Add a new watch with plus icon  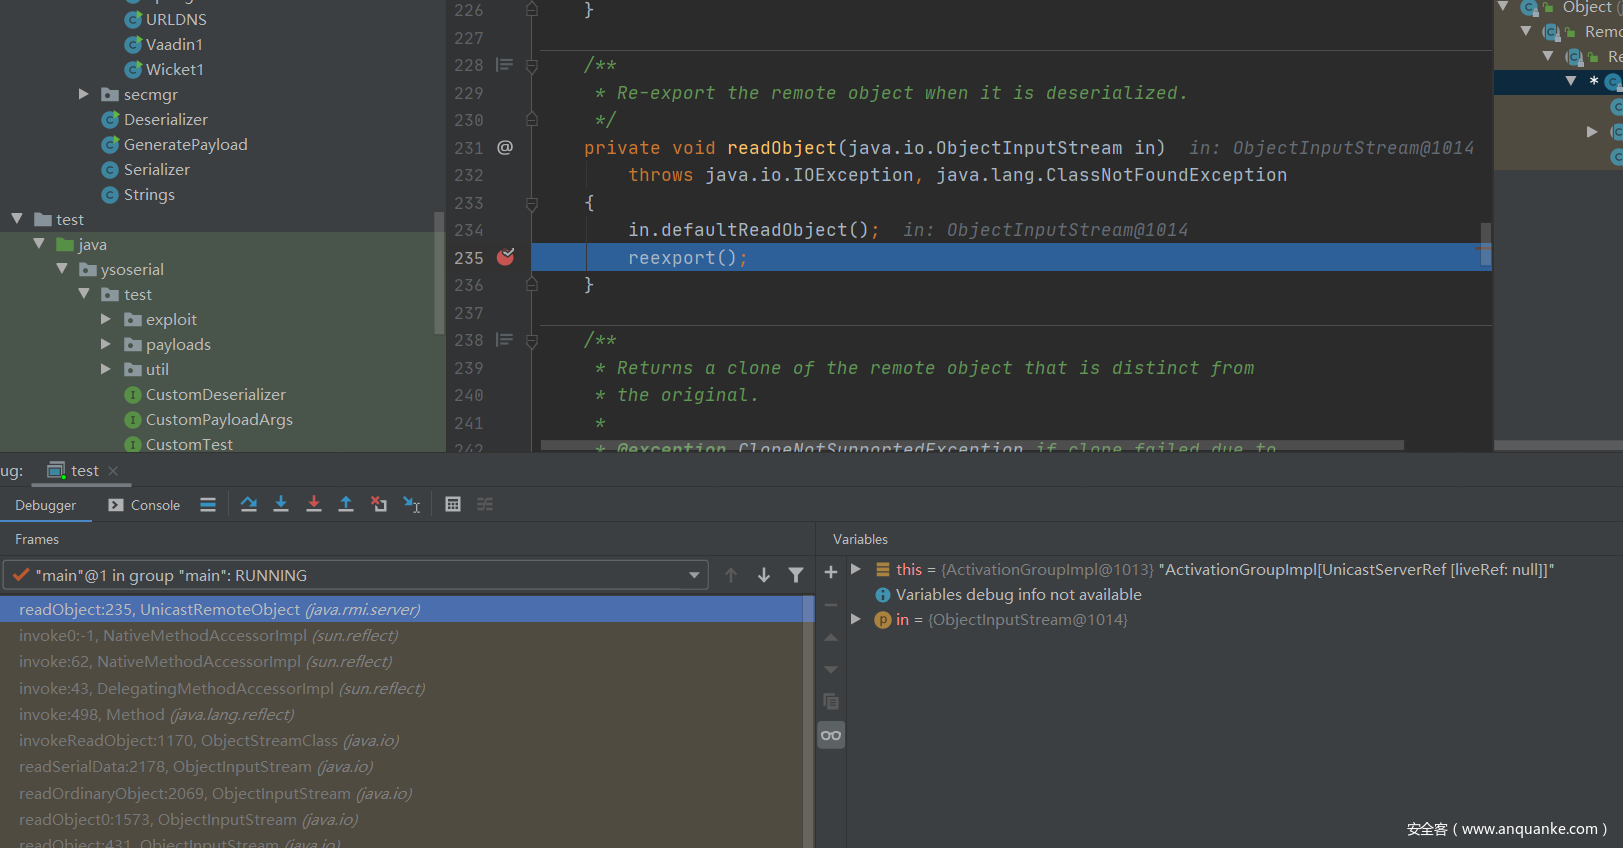click(x=831, y=573)
